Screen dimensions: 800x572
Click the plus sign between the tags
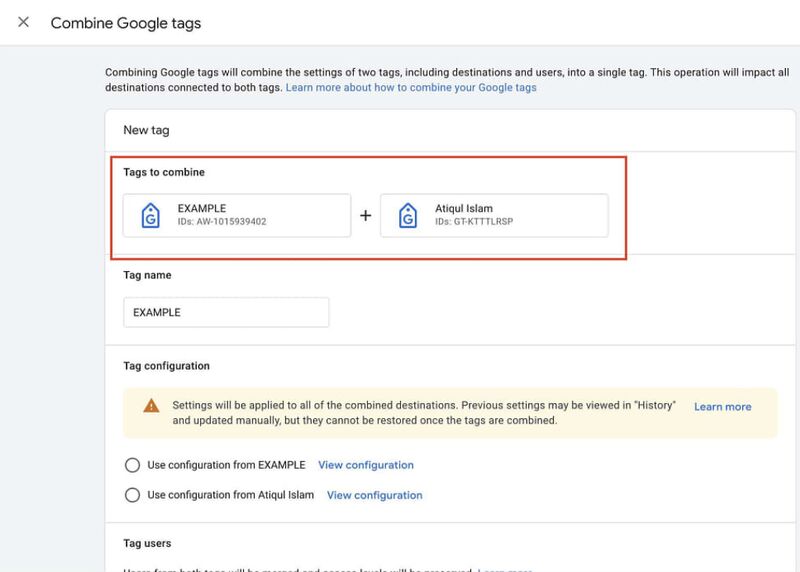tap(365, 215)
